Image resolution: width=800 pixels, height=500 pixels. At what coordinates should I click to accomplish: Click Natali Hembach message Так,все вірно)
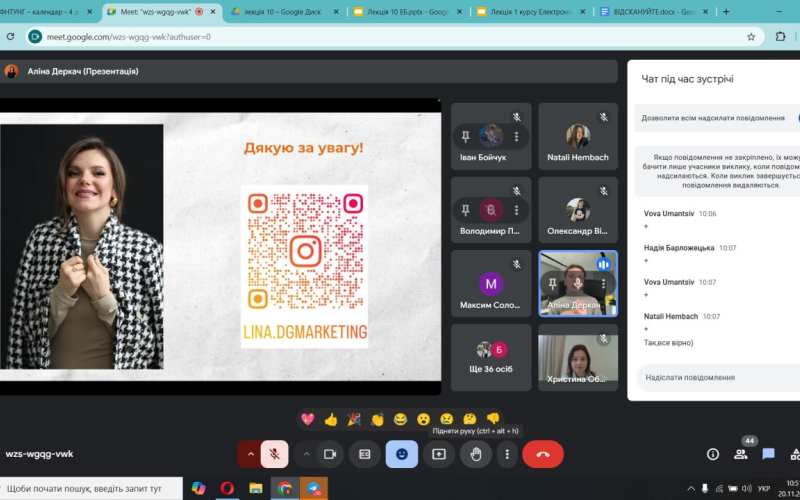tap(668, 343)
